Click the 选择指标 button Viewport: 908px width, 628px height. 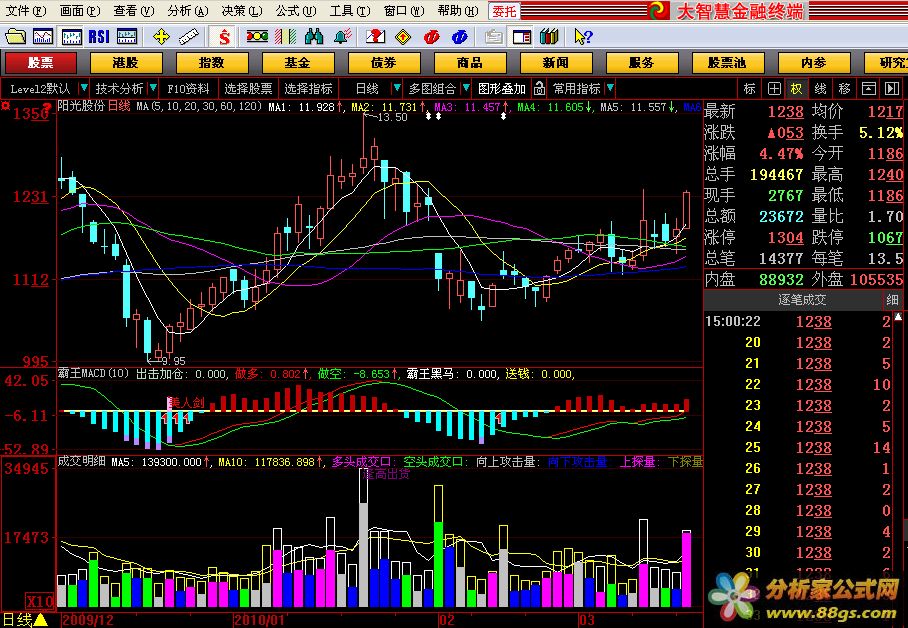[308, 89]
